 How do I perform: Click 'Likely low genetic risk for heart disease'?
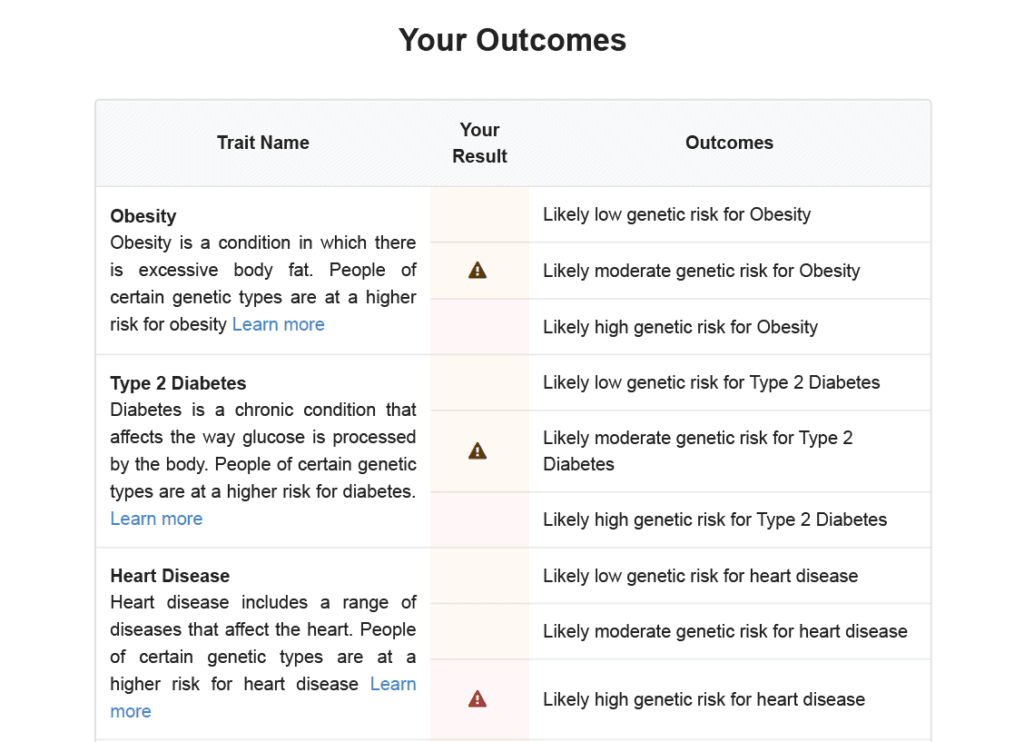[x=701, y=575]
